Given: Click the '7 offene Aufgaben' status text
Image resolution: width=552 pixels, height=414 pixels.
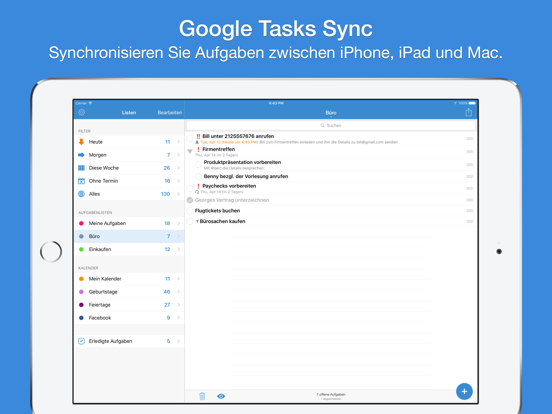Looking at the screenshot, I should pyautogui.click(x=331, y=394).
